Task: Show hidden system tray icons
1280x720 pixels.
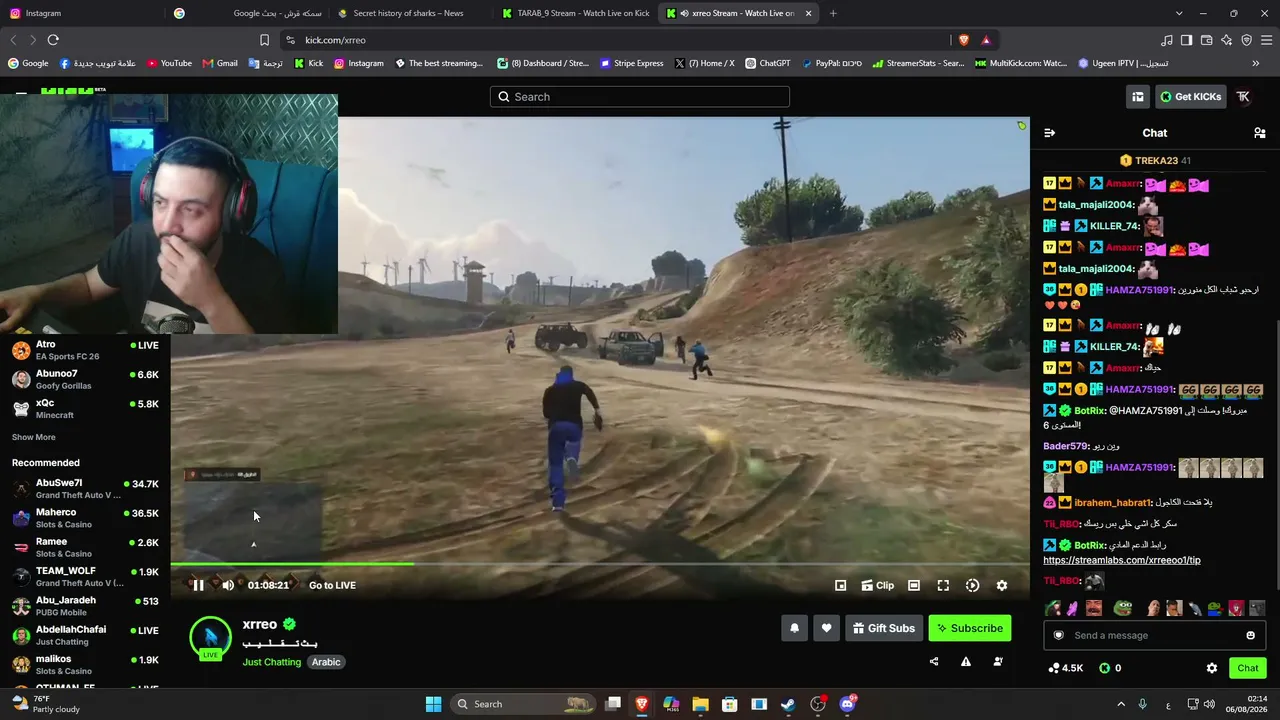Action: pos(1121,704)
